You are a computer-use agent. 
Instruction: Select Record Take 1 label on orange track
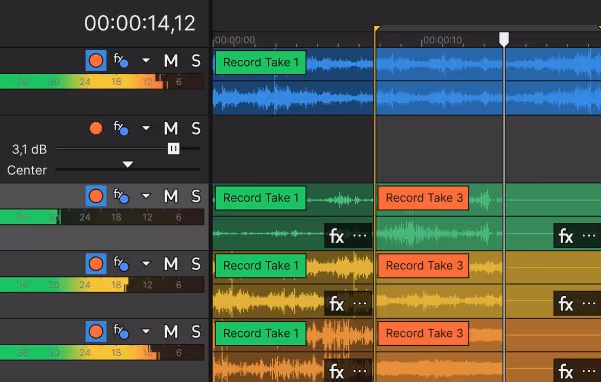(261, 333)
